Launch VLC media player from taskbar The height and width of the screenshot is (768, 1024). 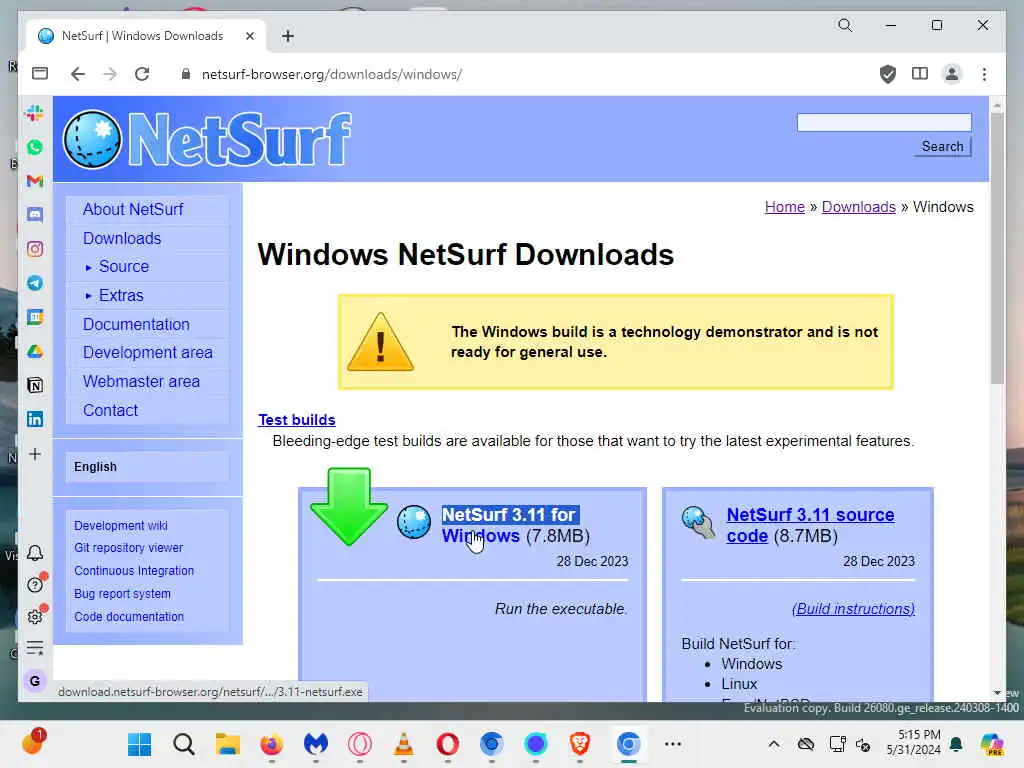point(404,744)
